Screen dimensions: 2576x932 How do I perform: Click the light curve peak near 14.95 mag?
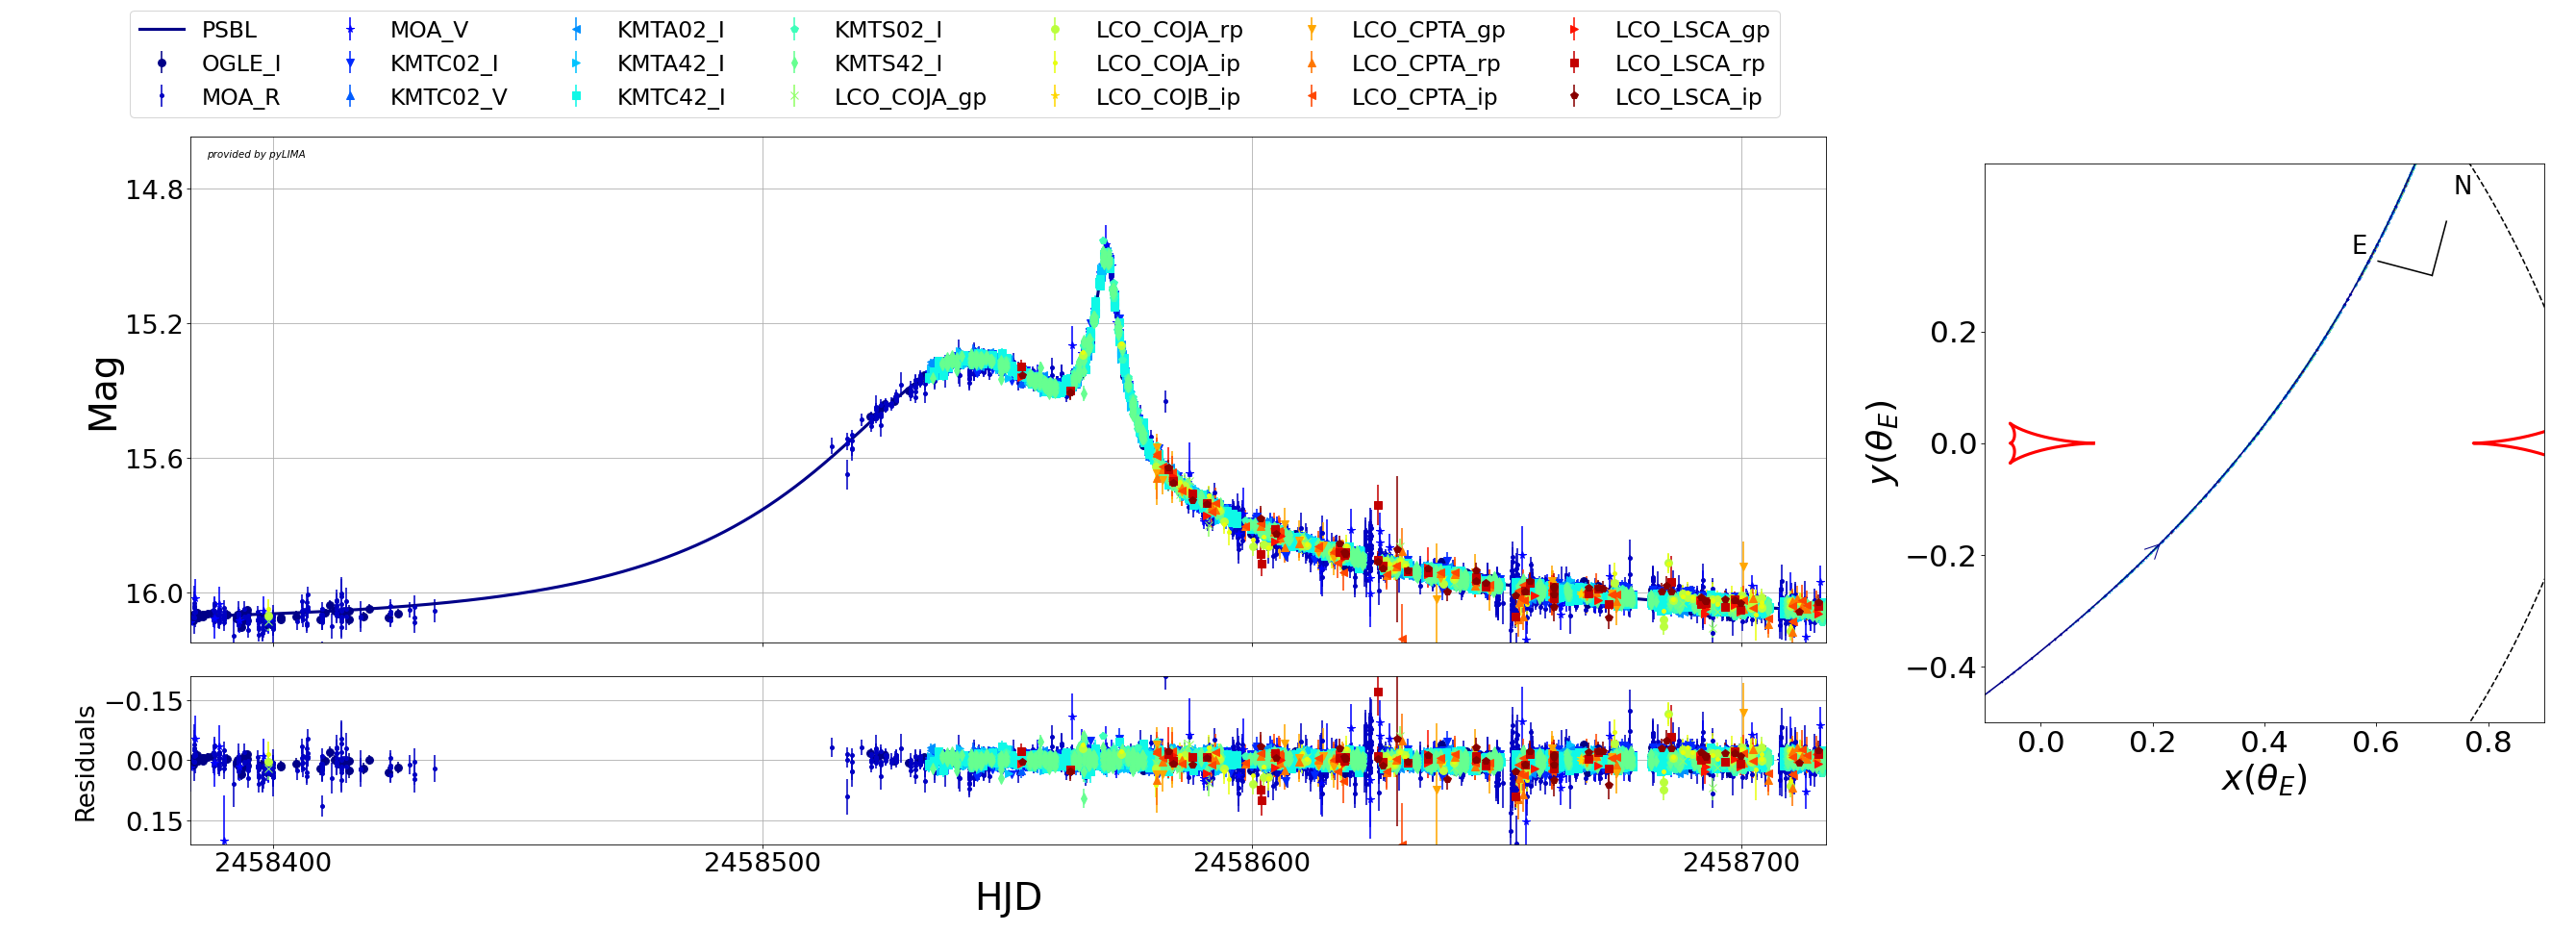point(1105,246)
